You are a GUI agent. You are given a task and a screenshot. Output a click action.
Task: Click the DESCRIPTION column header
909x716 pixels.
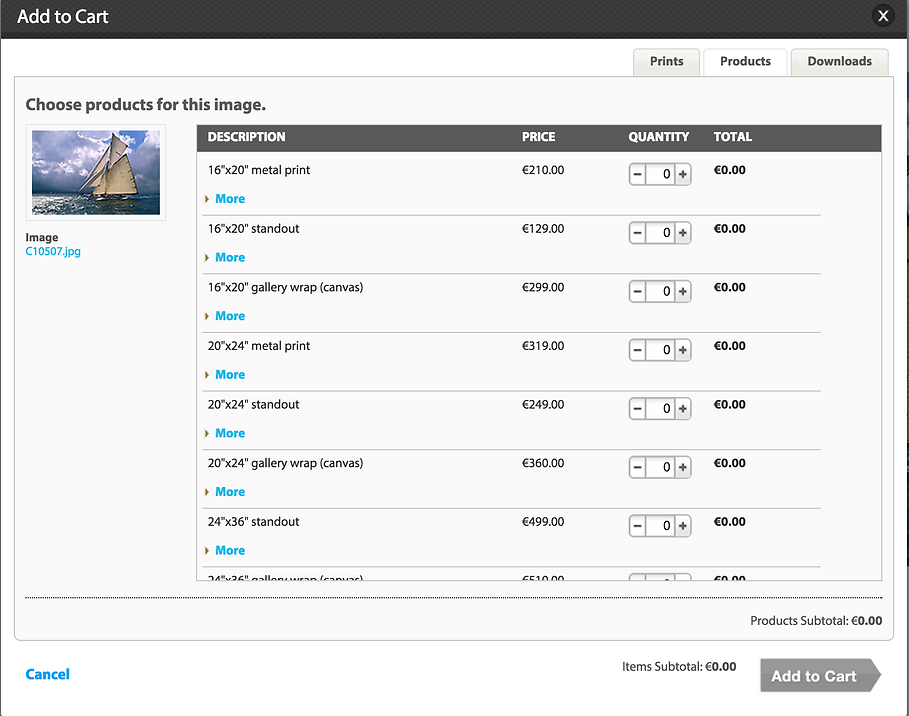click(246, 137)
